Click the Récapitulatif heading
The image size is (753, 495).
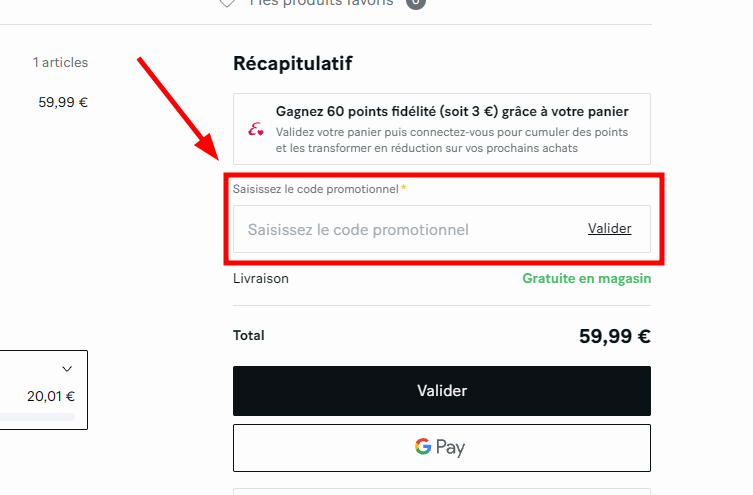click(292, 64)
